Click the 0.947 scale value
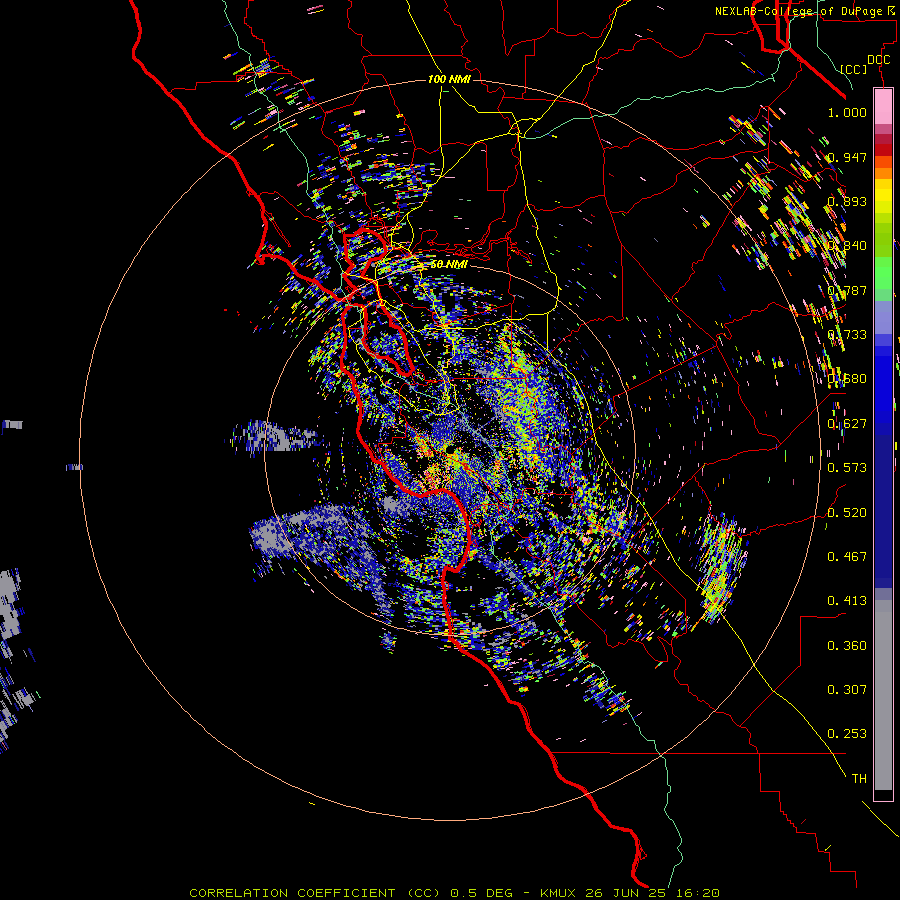The image size is (900, 900). coord(847,157)
